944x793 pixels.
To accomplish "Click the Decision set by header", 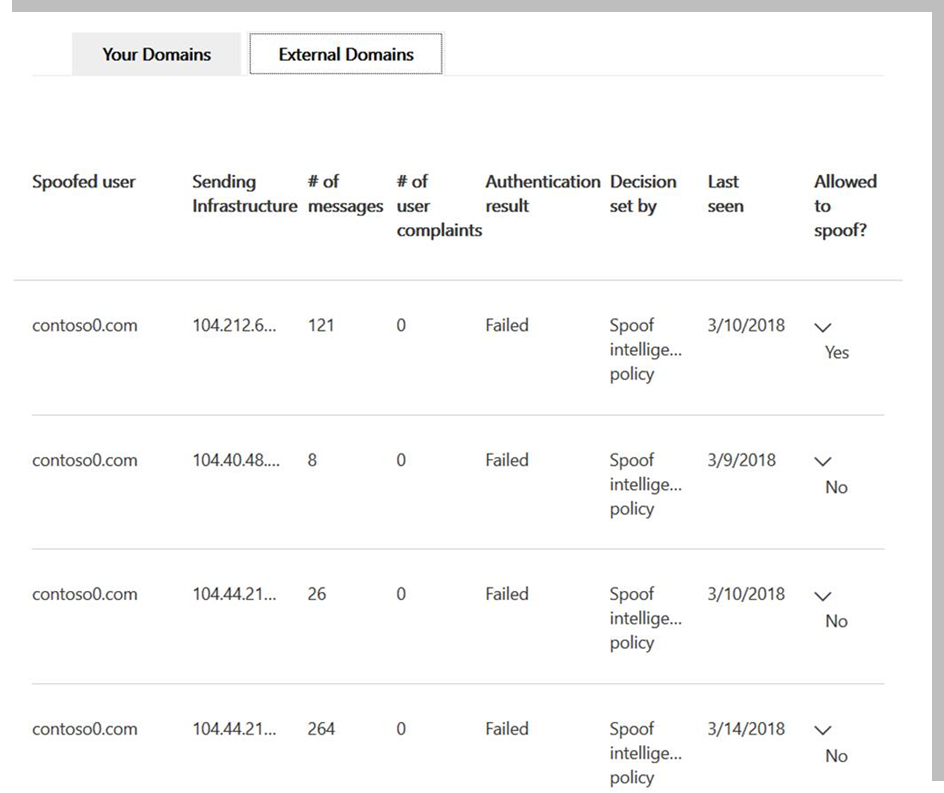I will pyautogui.click(x=642, y=194).
